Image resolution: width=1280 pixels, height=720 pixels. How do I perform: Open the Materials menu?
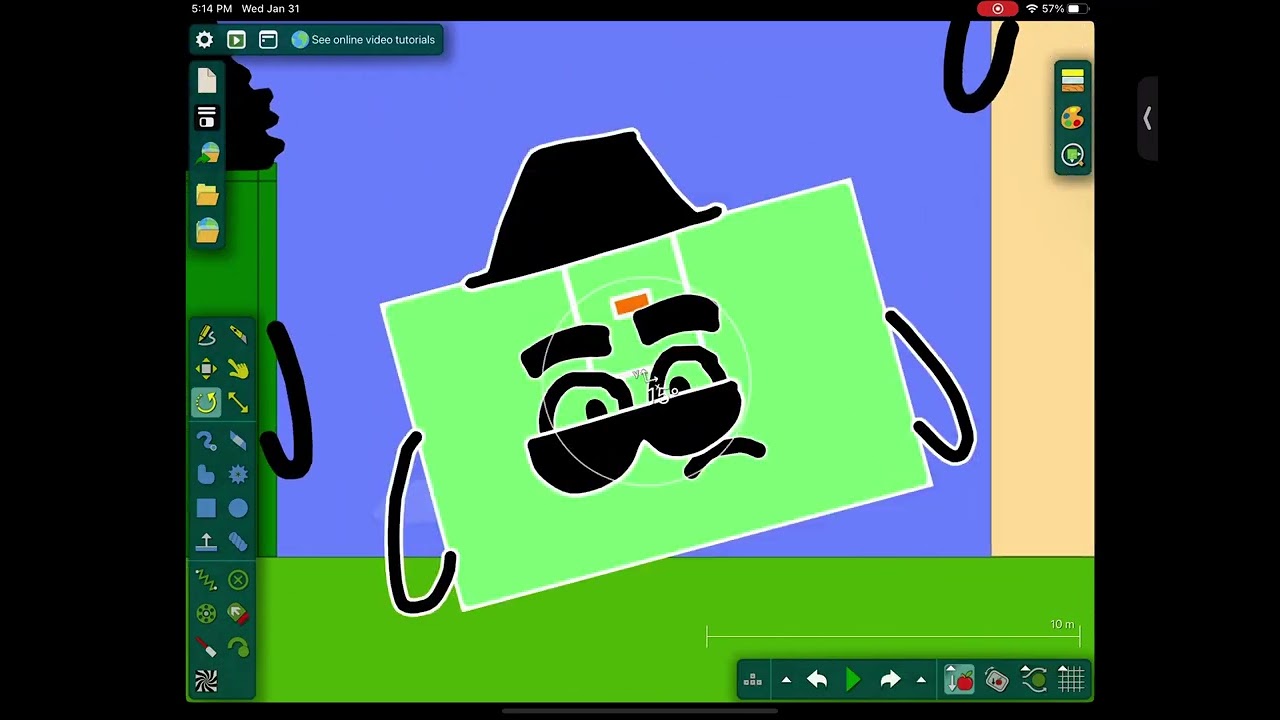[1073, 80]
